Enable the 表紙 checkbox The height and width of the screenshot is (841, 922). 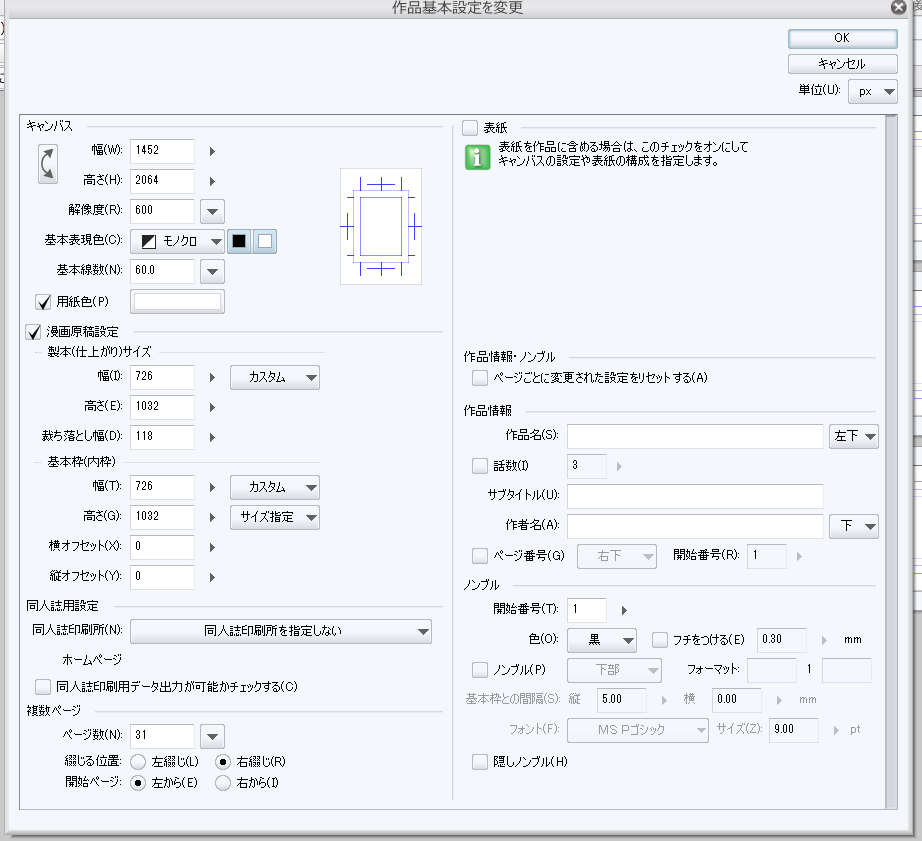tap(470, 128)
